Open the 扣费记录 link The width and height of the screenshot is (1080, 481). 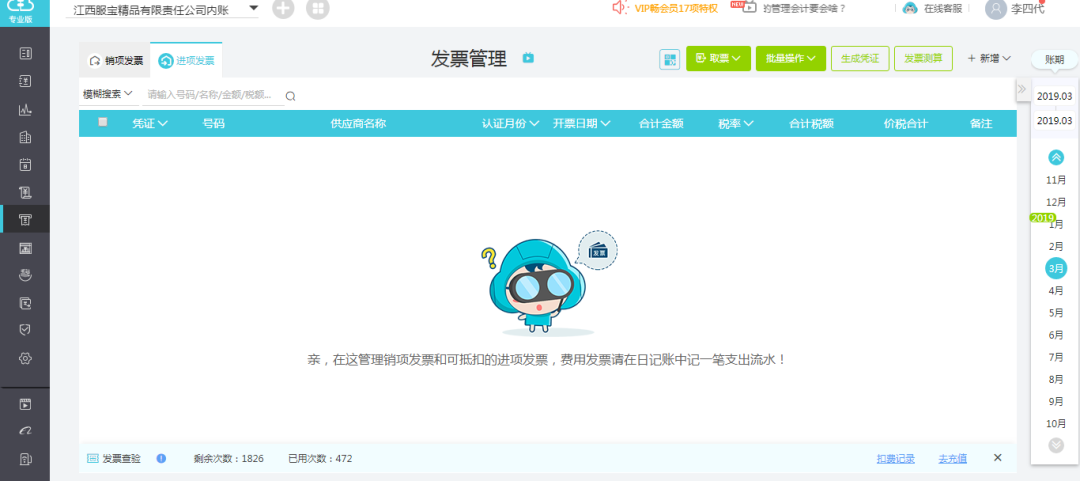point(895,458)
